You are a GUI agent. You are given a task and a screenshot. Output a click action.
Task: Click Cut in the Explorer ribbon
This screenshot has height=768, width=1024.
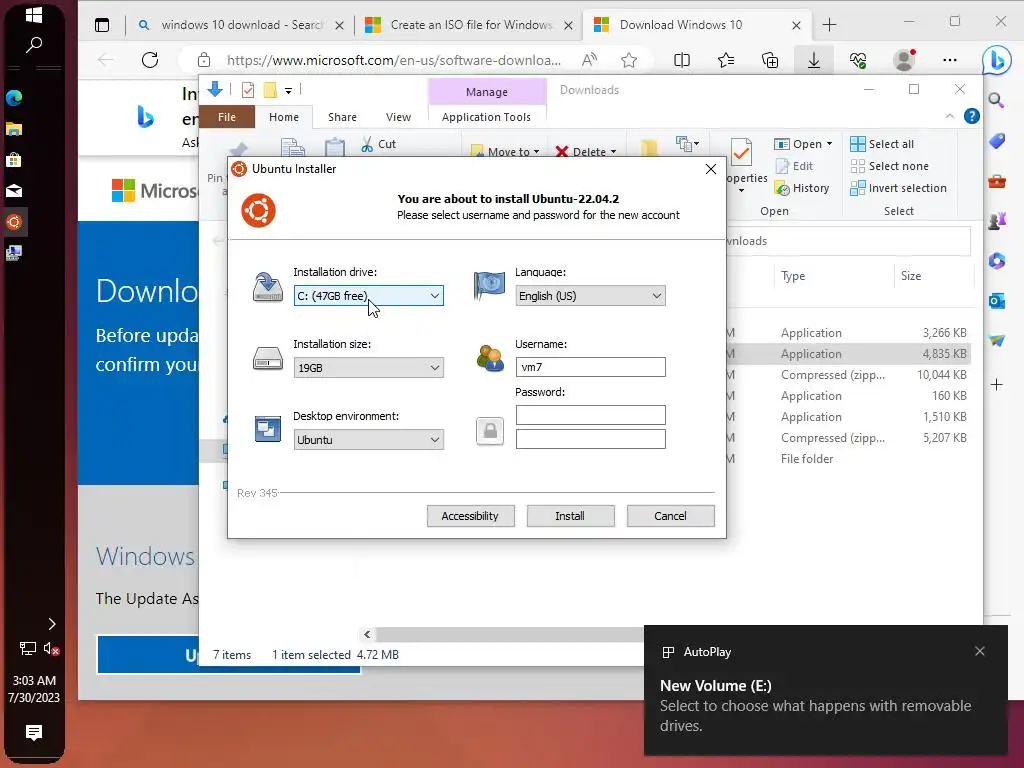[x=379, y=144]
